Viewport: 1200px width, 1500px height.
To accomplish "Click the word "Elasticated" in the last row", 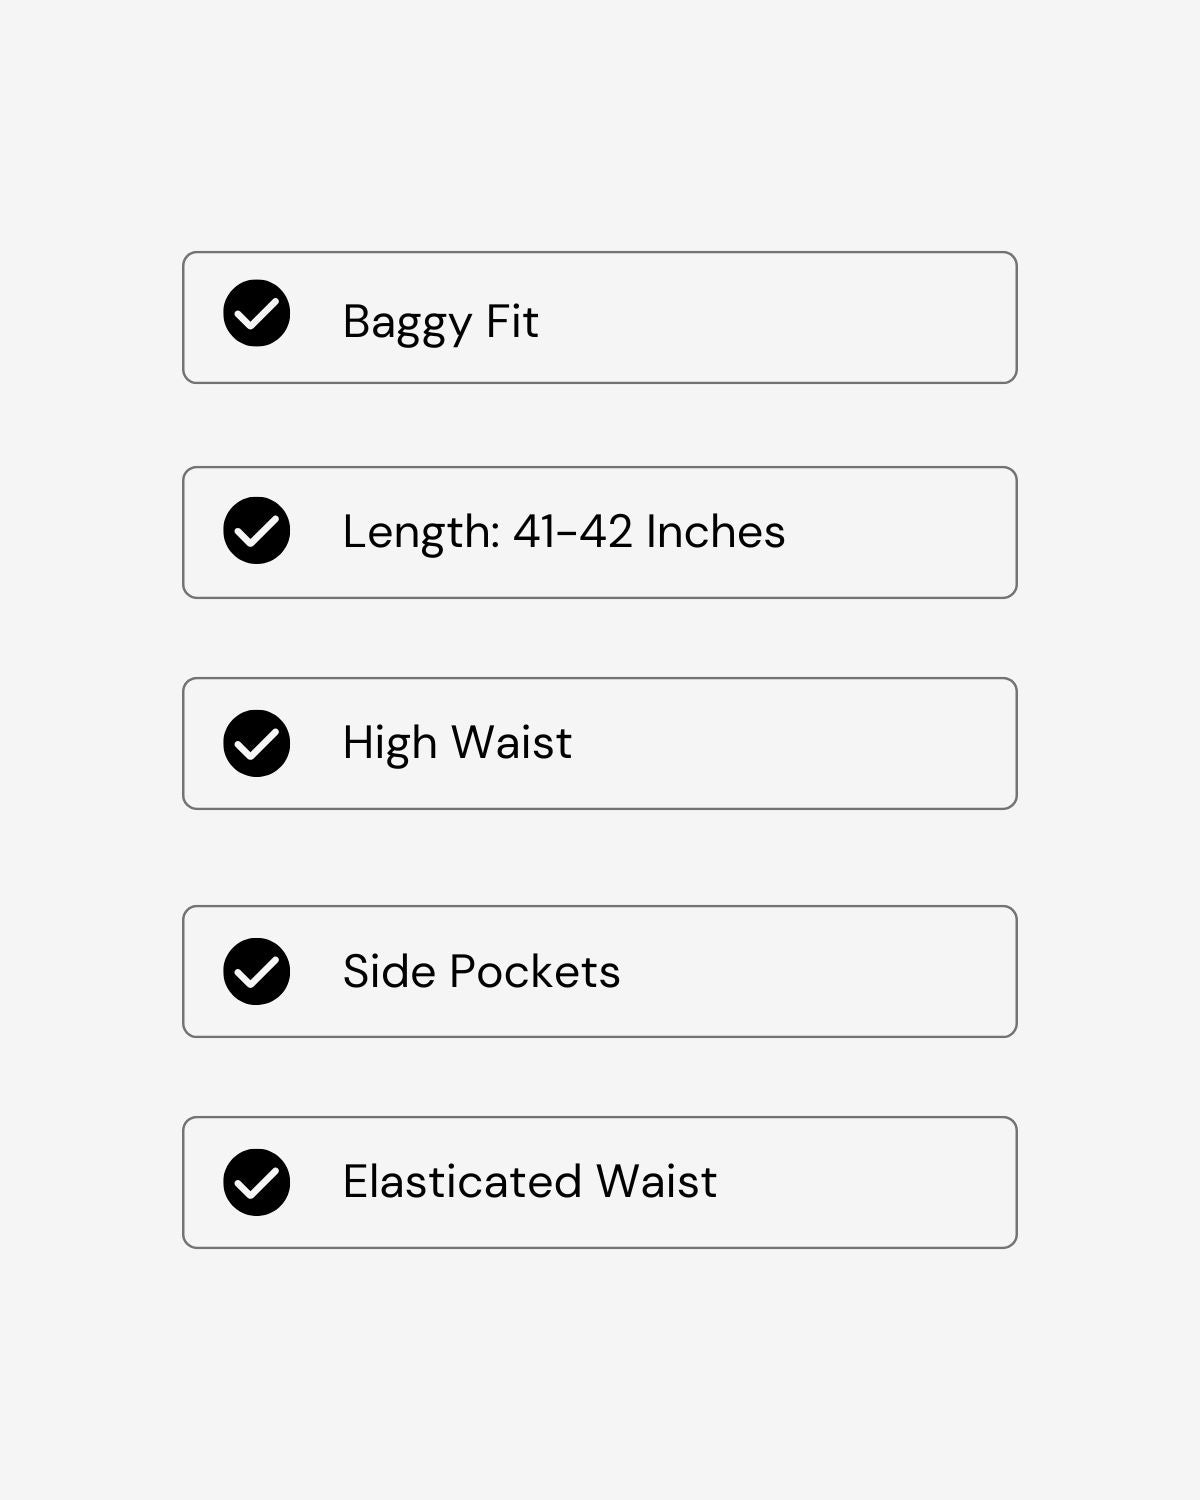I will [x=462, y=1181].
